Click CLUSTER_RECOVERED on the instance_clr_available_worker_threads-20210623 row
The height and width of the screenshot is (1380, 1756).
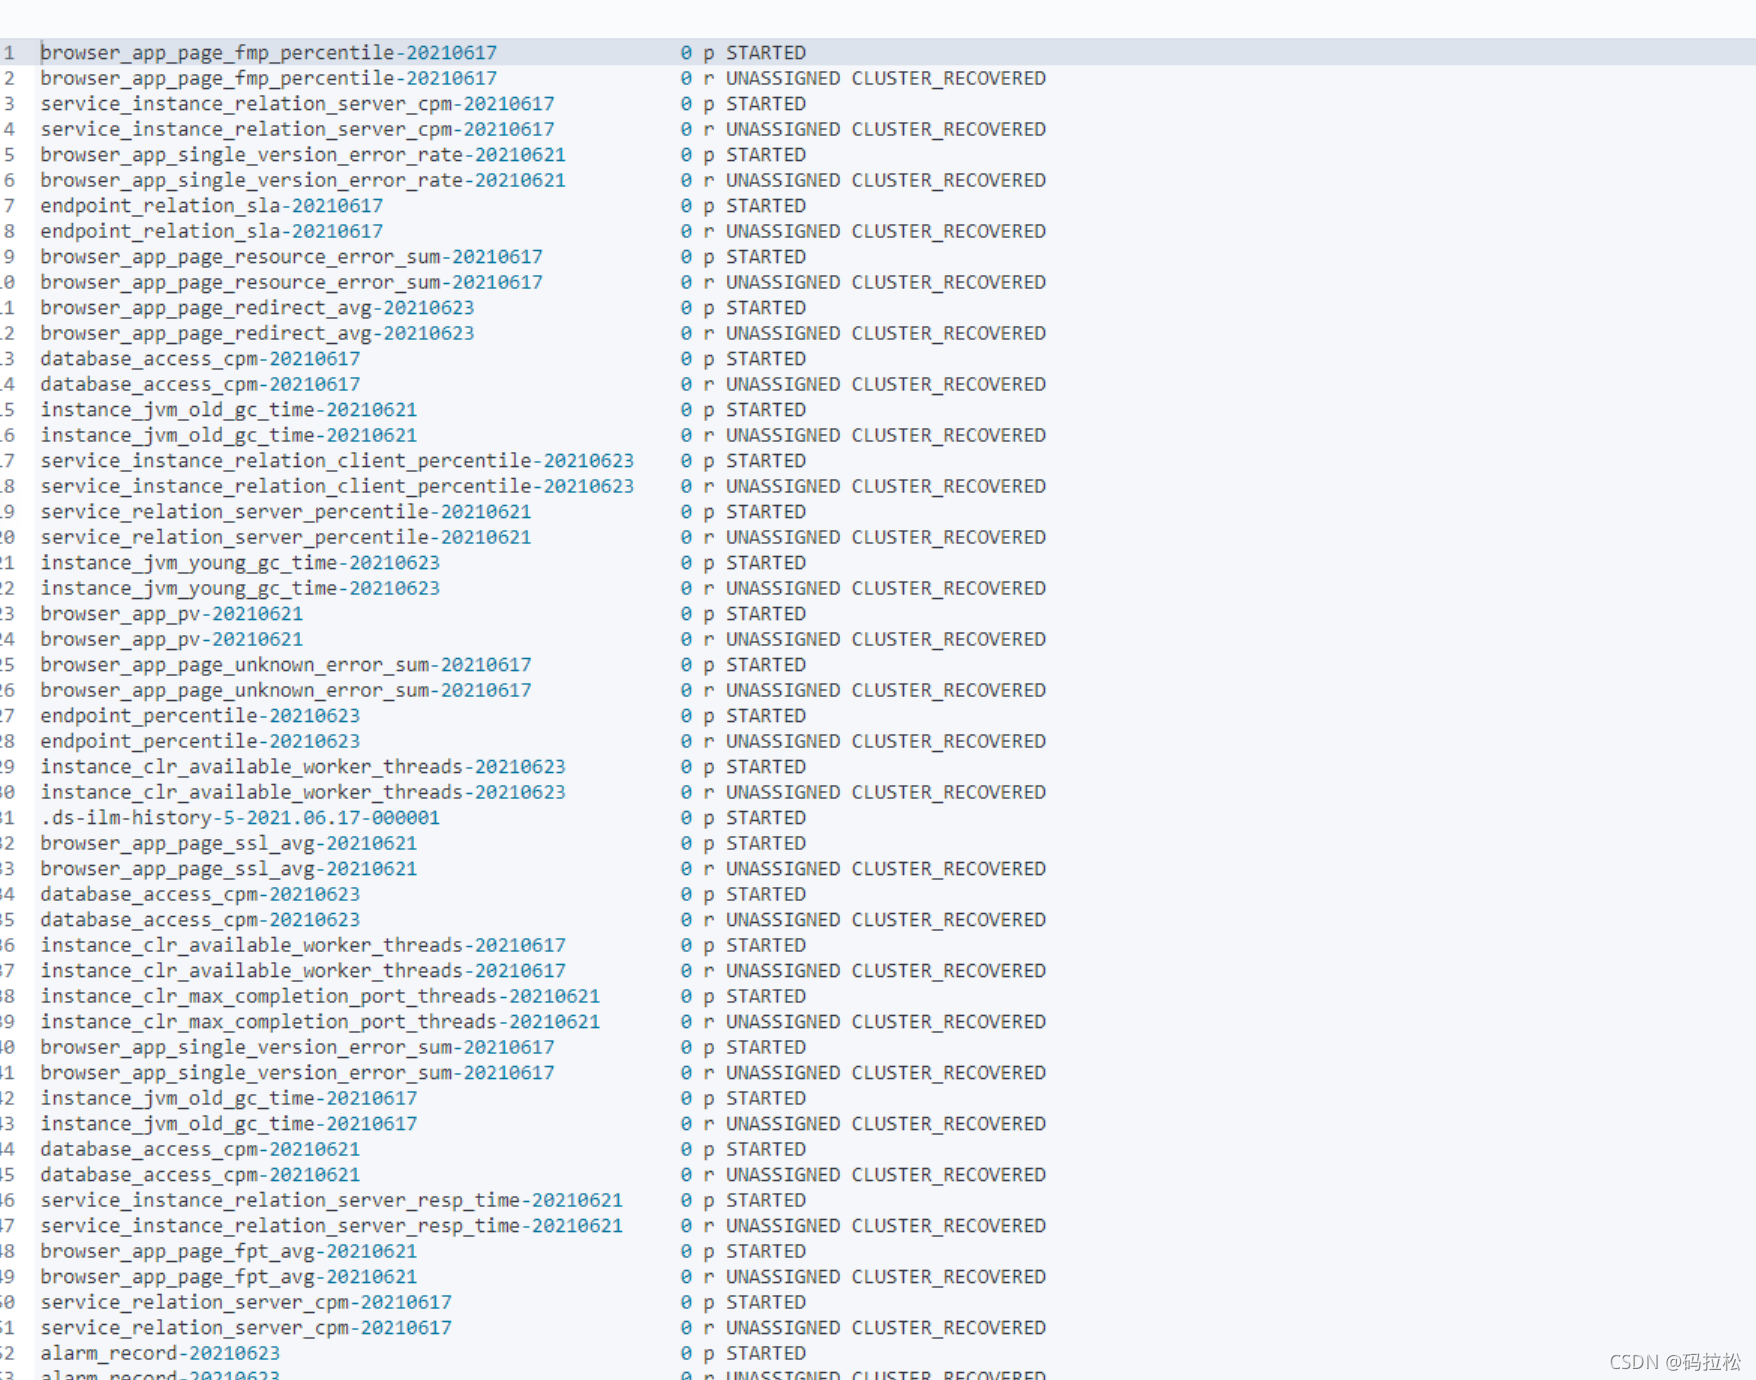pos(949,792)
